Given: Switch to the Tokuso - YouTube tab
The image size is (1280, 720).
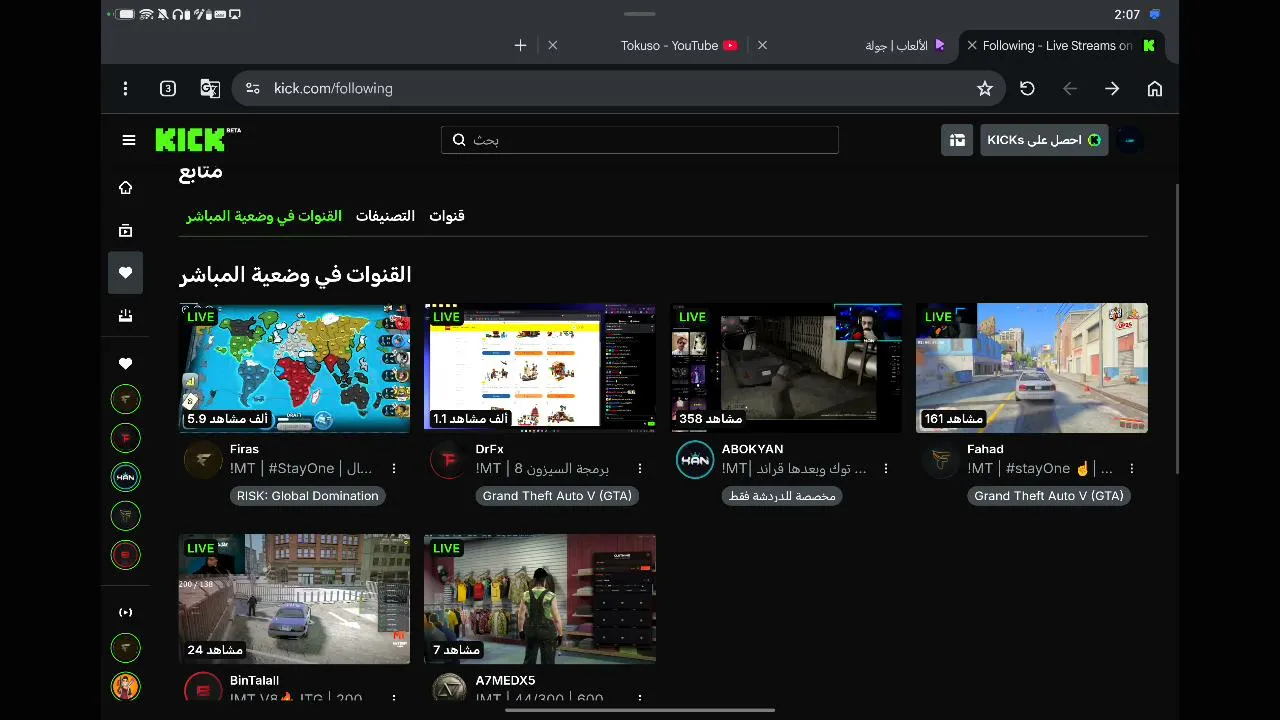Looking at the screenshot, I should point(670,45).
